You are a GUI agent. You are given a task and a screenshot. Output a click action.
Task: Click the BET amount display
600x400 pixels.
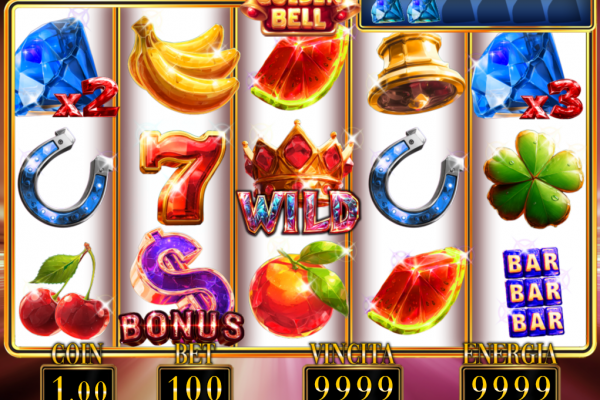pyautogui.click(x=195, y=384)
